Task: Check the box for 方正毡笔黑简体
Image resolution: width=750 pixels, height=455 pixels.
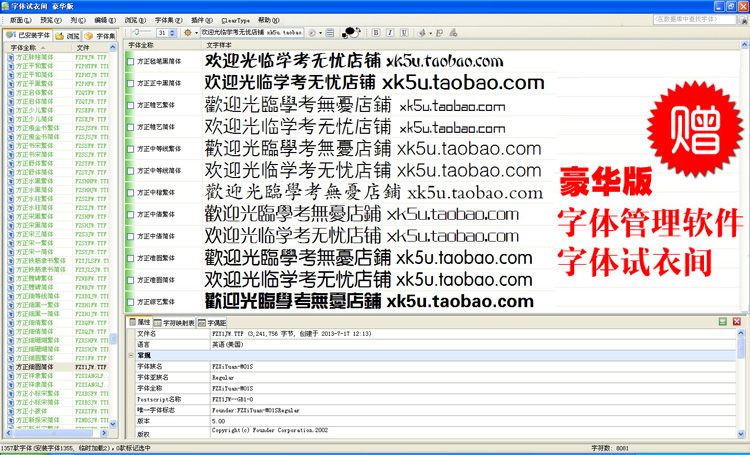Action: click(x=130, y=61)
